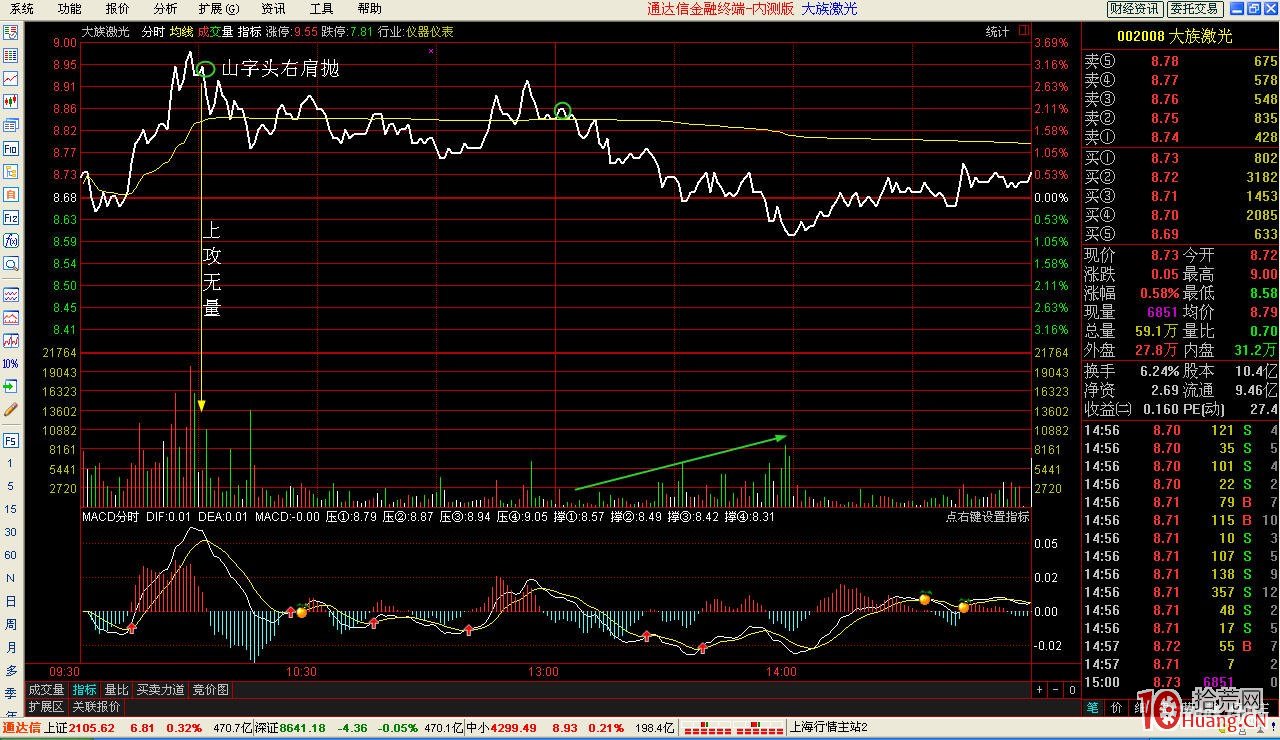Click the candlestick chart icon in sidebar
This screenshot has height=740, width=1280.
(11, 101)
